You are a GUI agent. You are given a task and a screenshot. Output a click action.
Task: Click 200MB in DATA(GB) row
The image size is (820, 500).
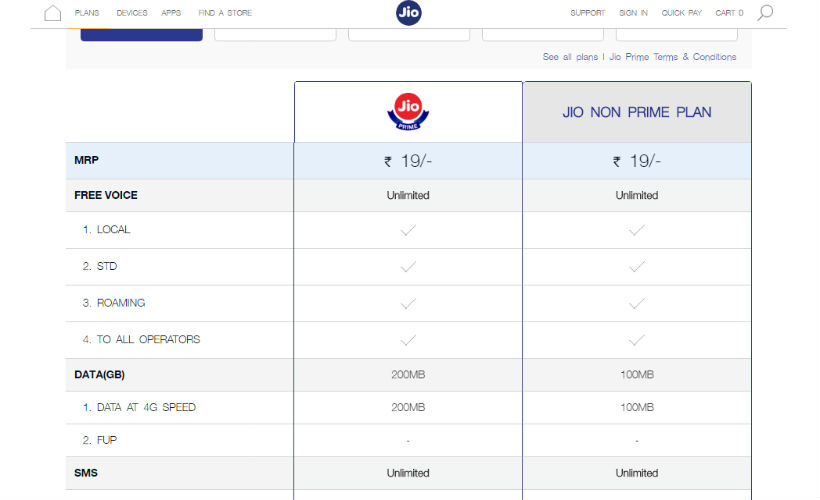408,374
